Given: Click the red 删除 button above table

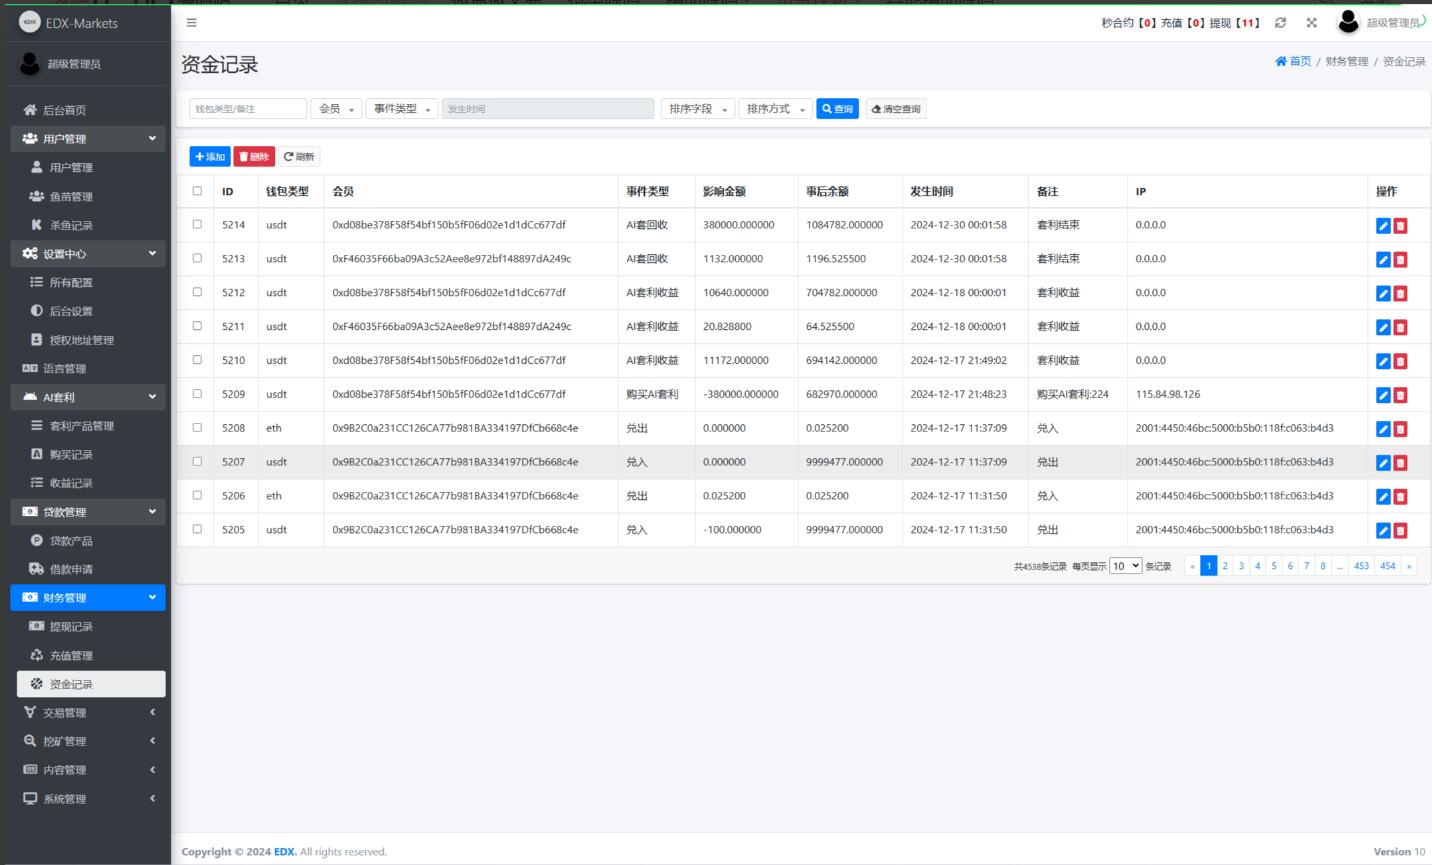Looking at the screenshot, I should pyautogui.click(x=254, y=157).
